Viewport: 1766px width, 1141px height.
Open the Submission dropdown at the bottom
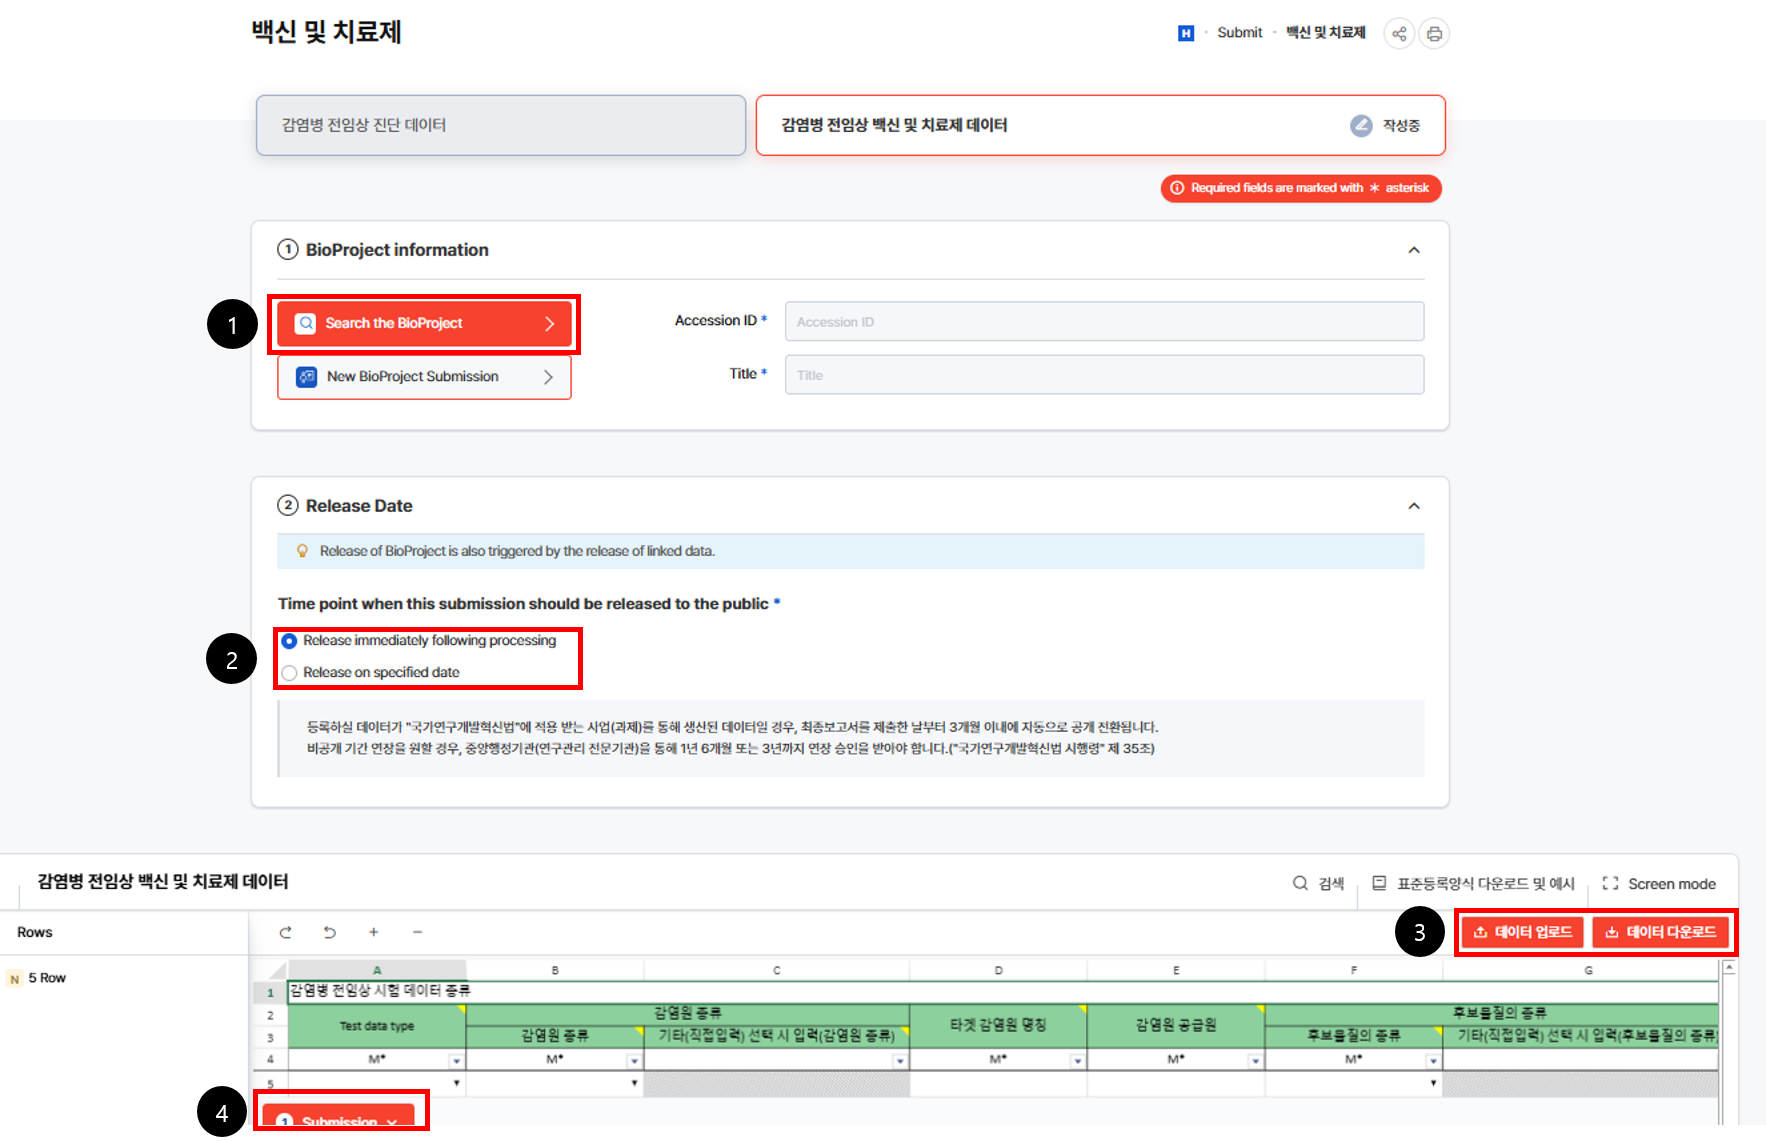click(340, 1120)
